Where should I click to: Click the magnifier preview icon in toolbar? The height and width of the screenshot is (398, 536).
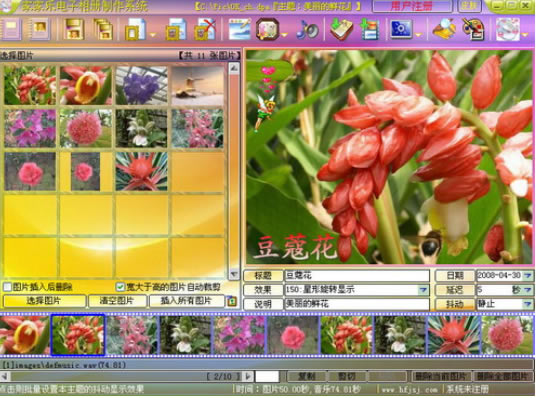[x=444, y=30]
